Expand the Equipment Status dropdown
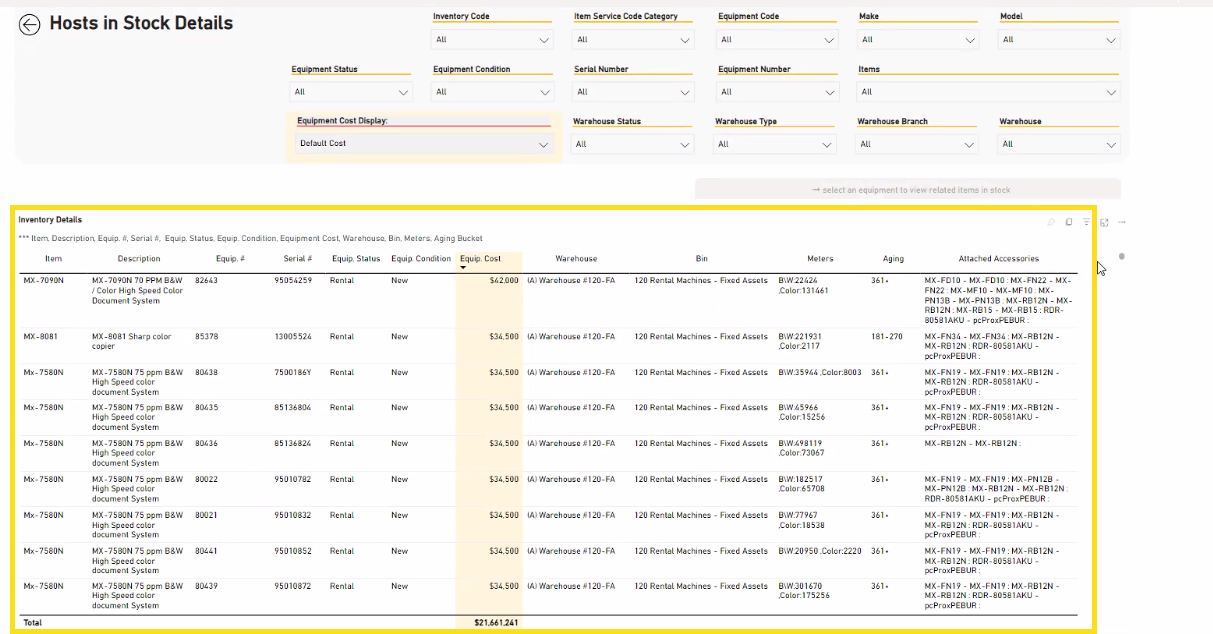 point(351,92)
